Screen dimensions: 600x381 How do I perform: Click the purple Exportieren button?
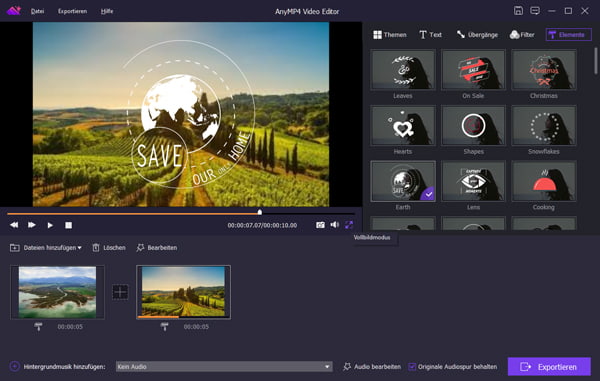(549, 367)
